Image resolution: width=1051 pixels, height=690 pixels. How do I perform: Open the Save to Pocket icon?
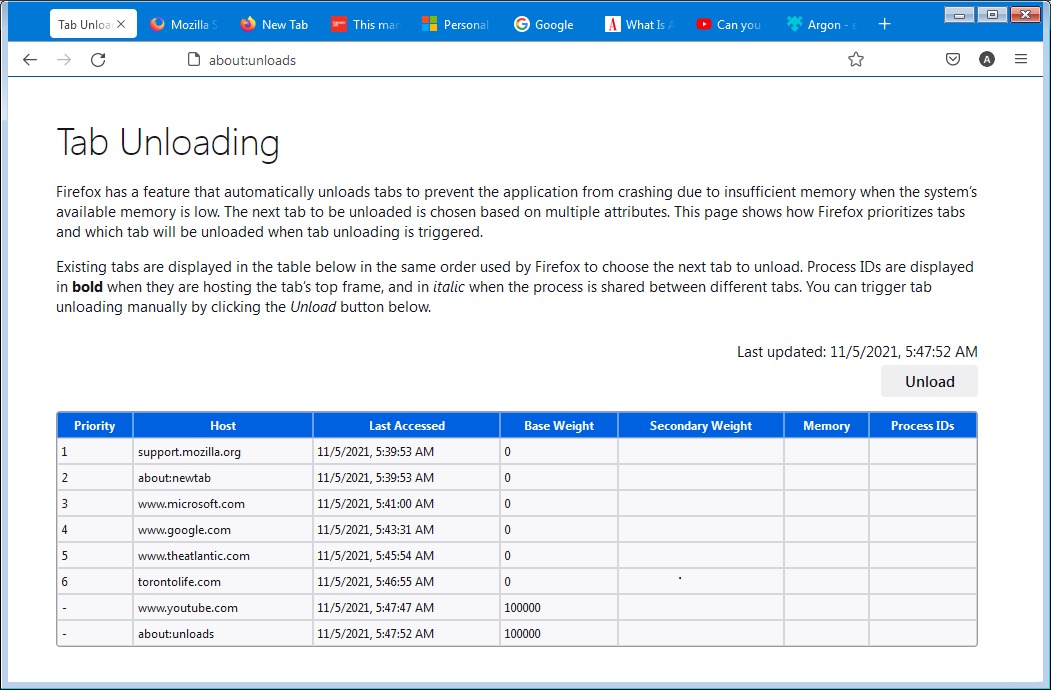pyautogui.click(x=952, y=60)
